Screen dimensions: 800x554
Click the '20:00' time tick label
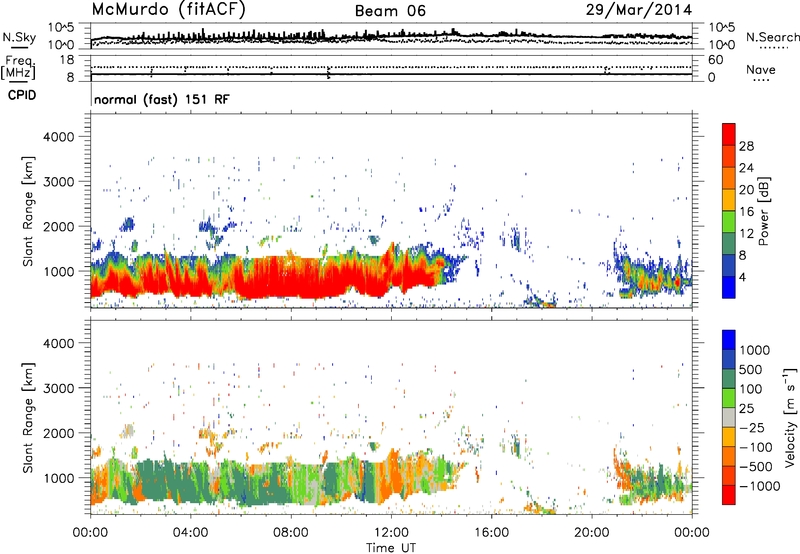coord(592,533)
